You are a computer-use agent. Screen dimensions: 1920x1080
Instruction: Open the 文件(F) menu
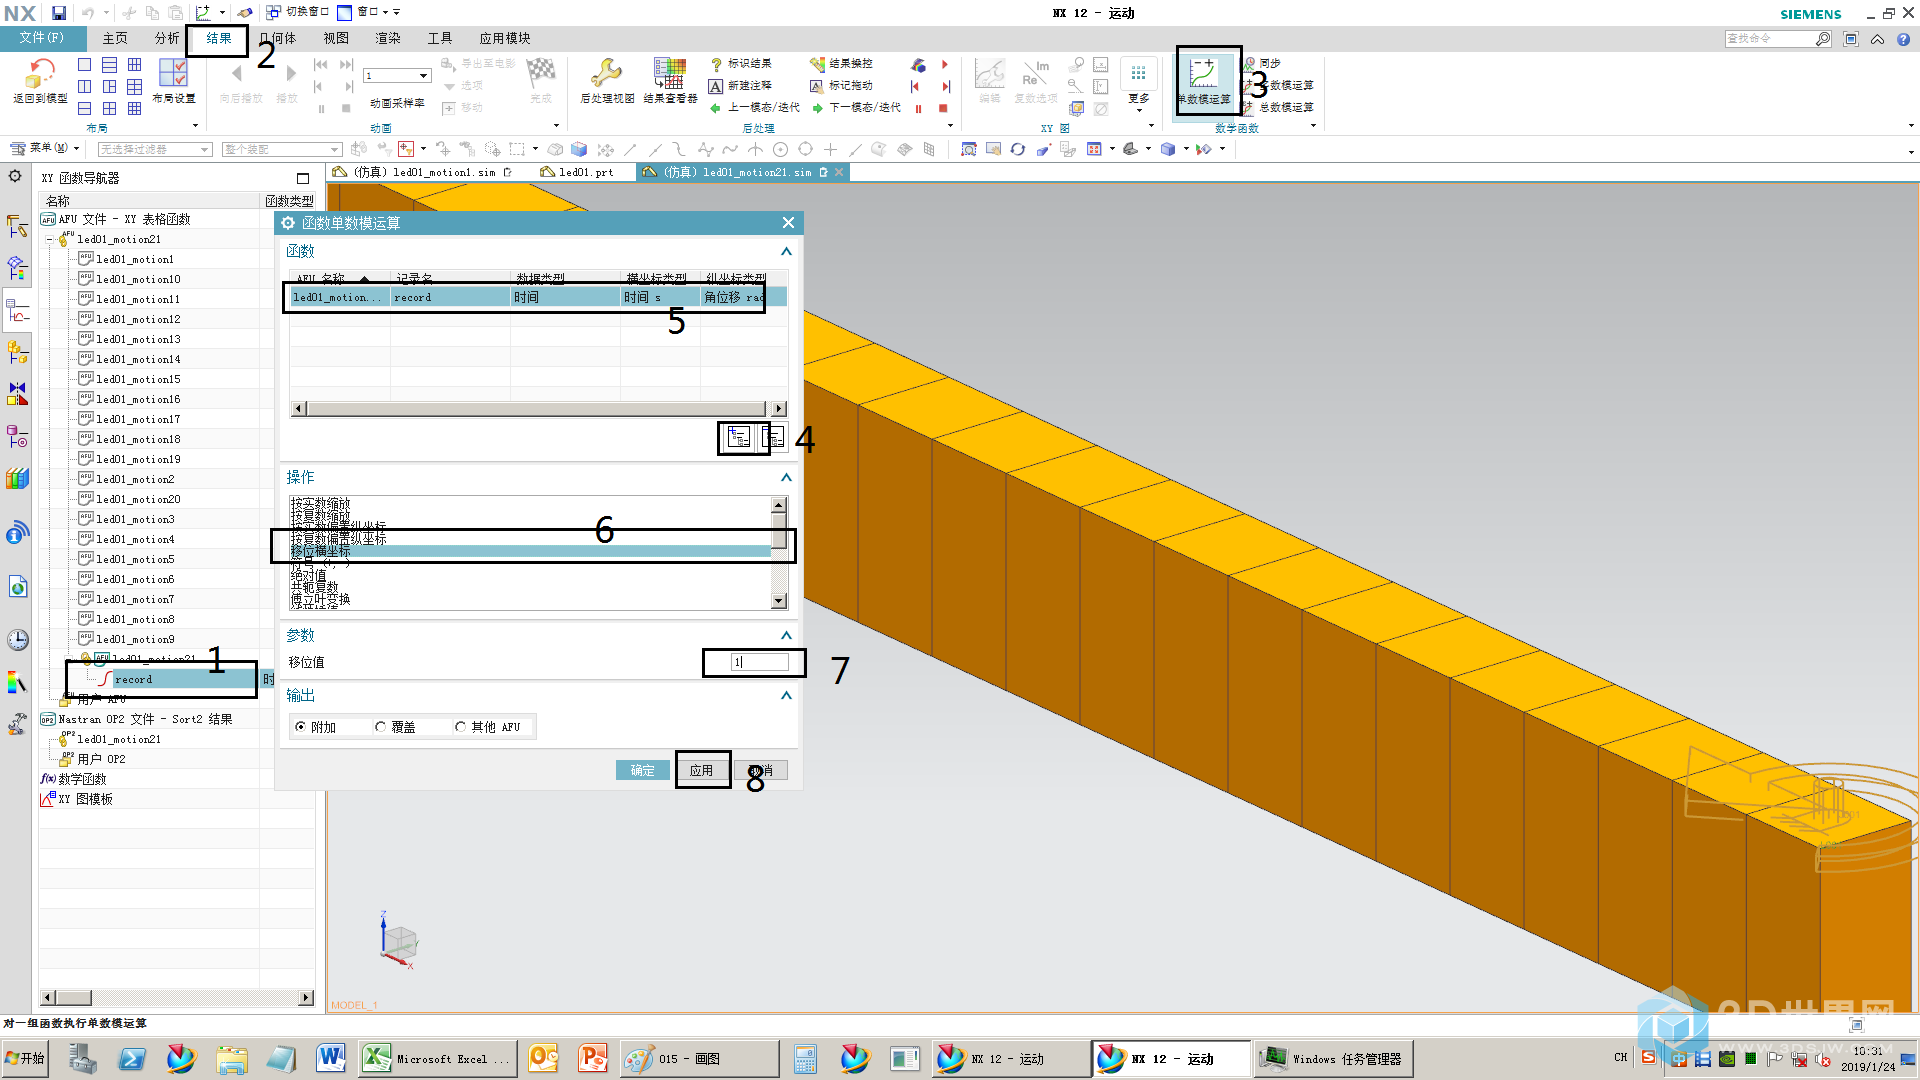click(x=41, y=38)
